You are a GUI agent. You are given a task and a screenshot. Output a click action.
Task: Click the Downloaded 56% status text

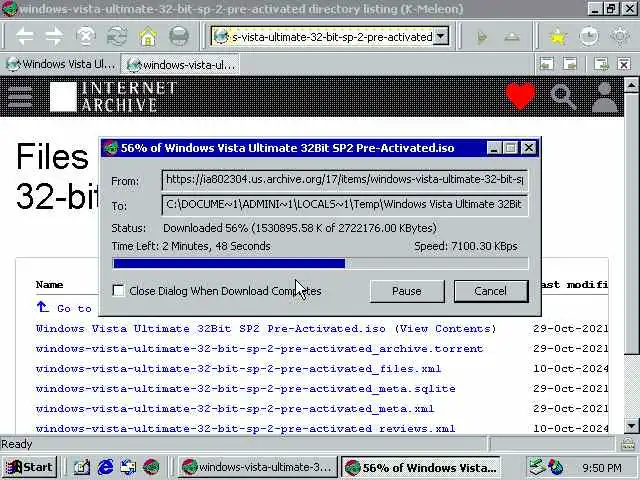[x=300, y=228]
